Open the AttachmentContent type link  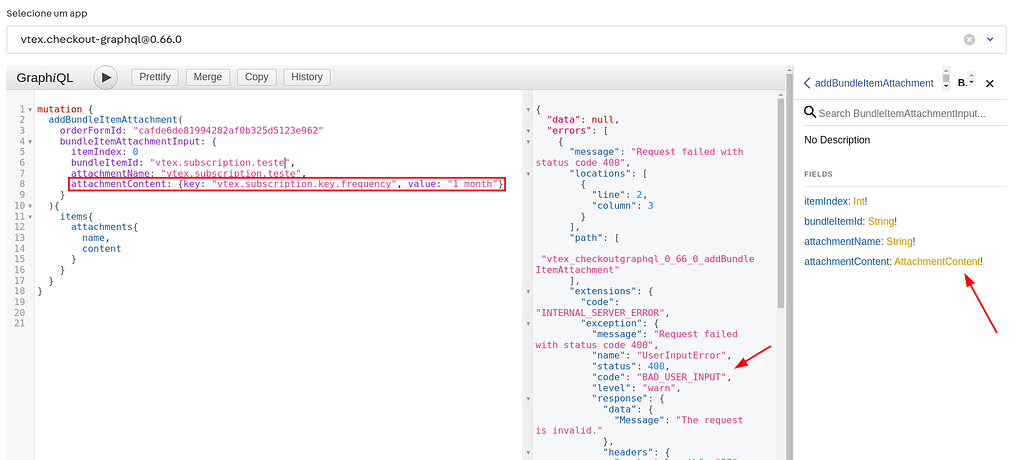coord(936,261)
